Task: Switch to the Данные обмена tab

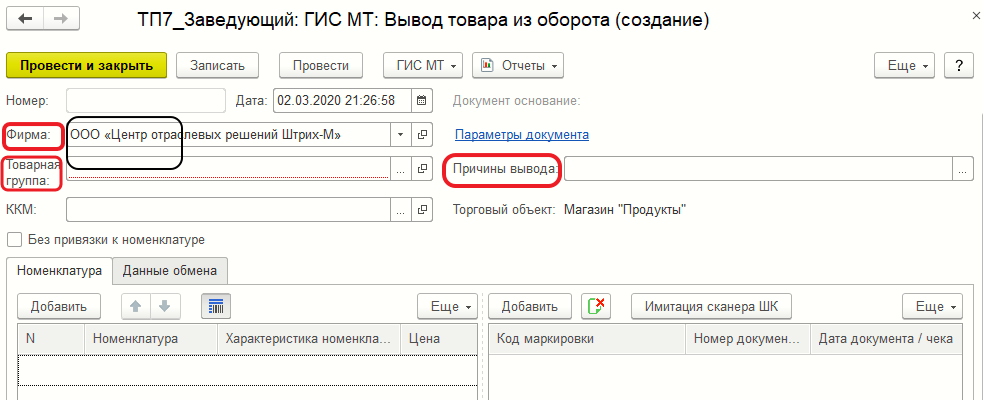Action: coord(170,271)
